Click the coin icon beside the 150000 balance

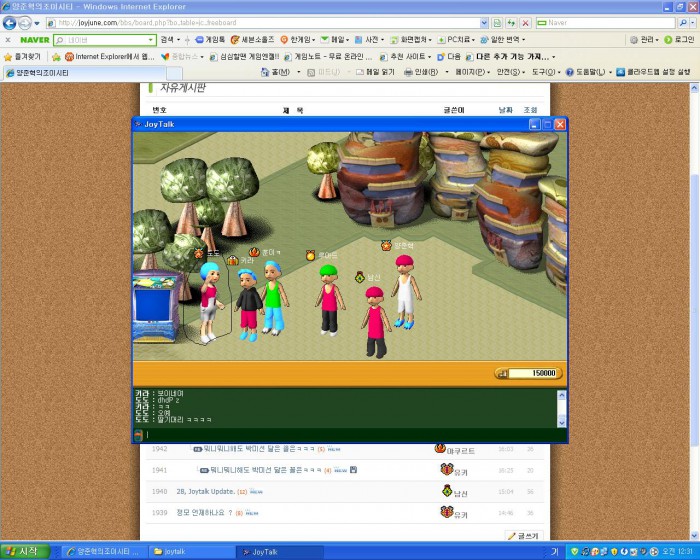pyautogui.click(x=501, y=373)
